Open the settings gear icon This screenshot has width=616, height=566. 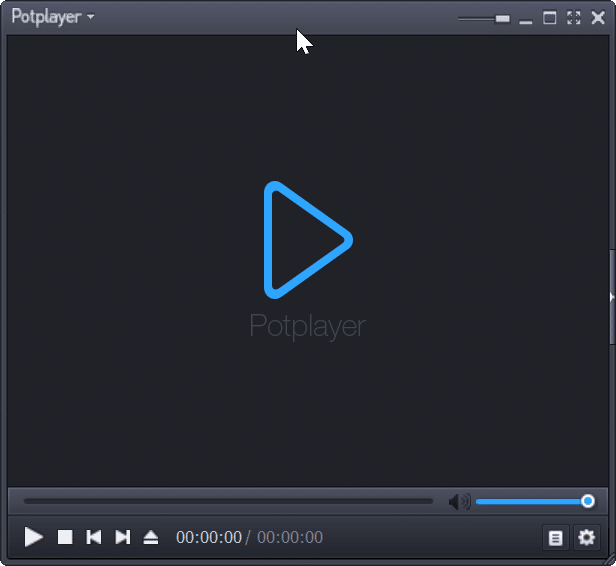[587, 537]
